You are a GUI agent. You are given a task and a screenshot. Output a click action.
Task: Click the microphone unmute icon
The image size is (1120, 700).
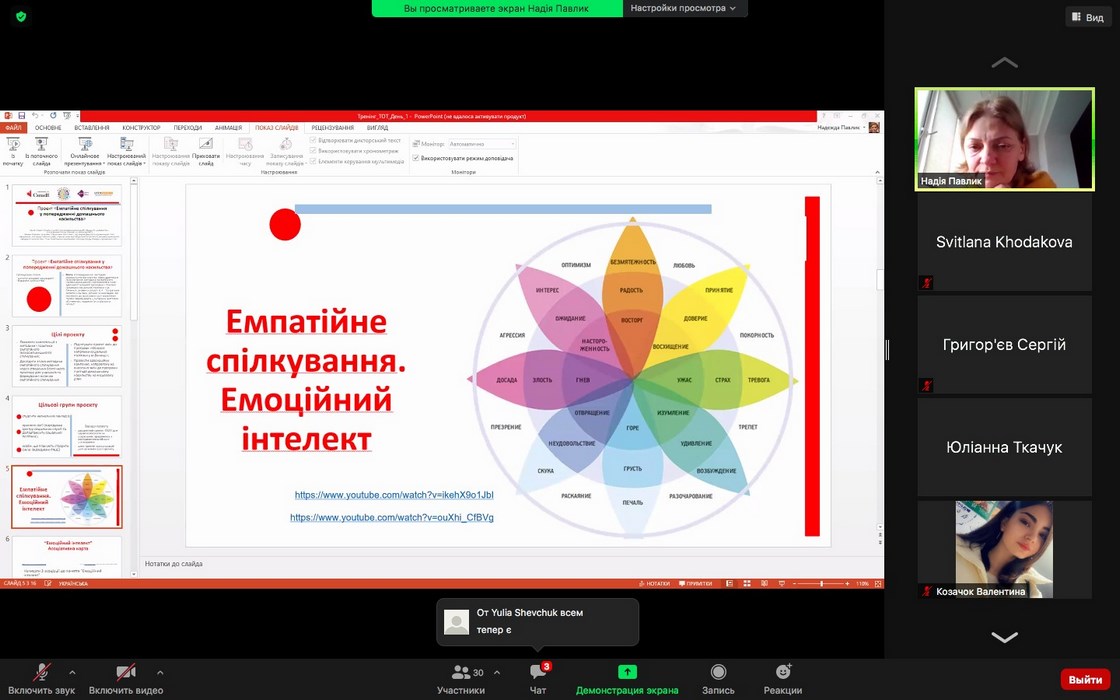click(x=42, y=672)
